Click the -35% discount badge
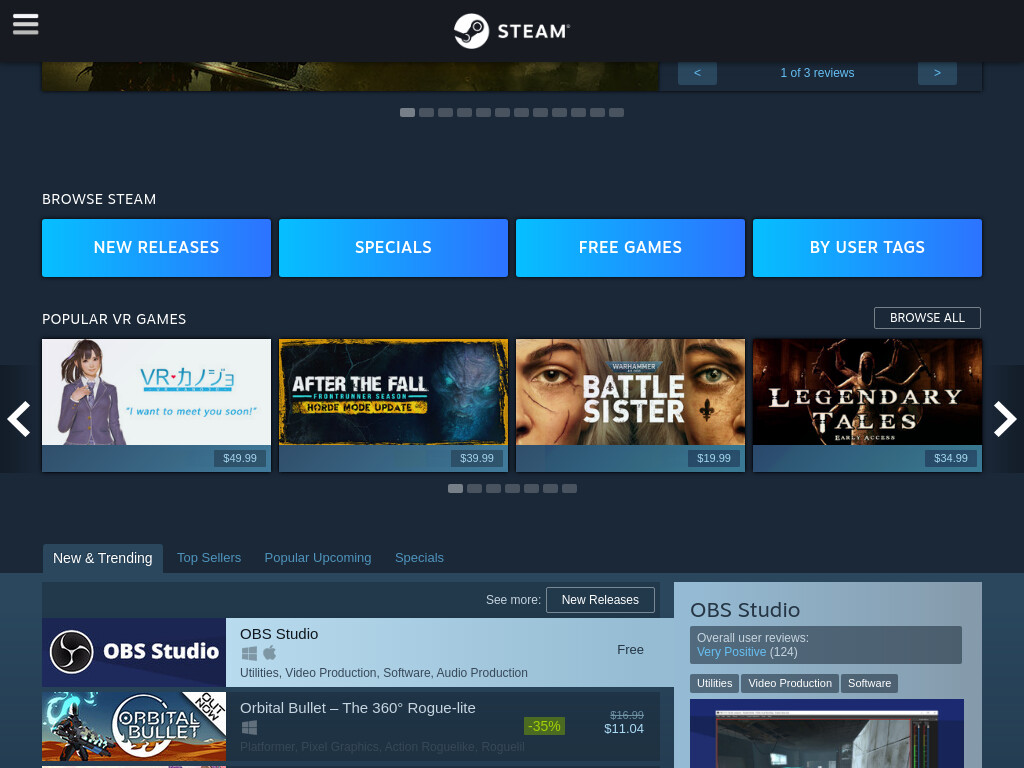 pyautogui.click(x=544, y=726)
